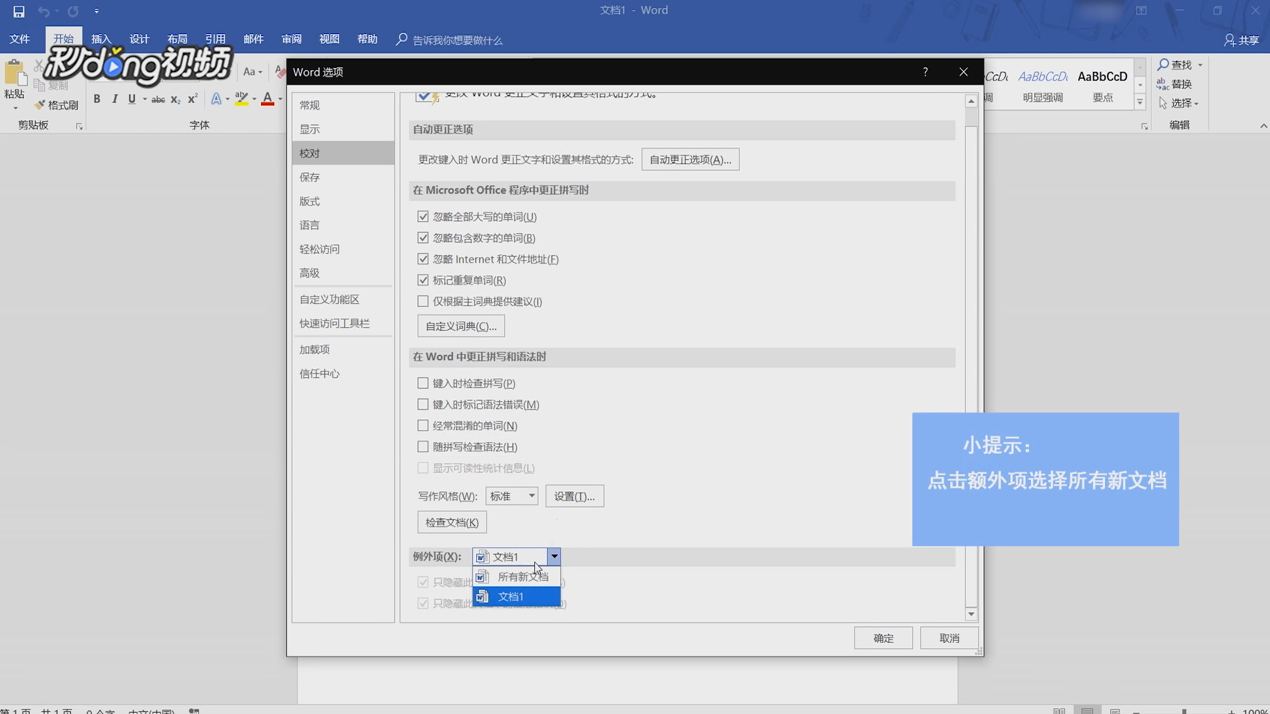Screen dimensions: 1270x714
Task: Enable 随拼写检查语法 checkbox
Action: [423, 447]
